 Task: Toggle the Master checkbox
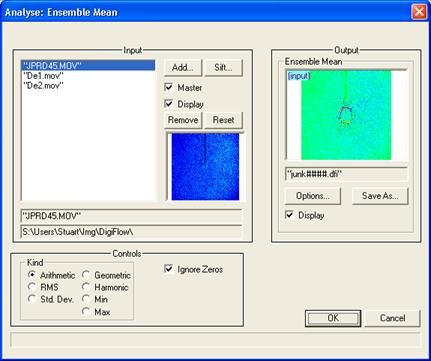point(169,87)
